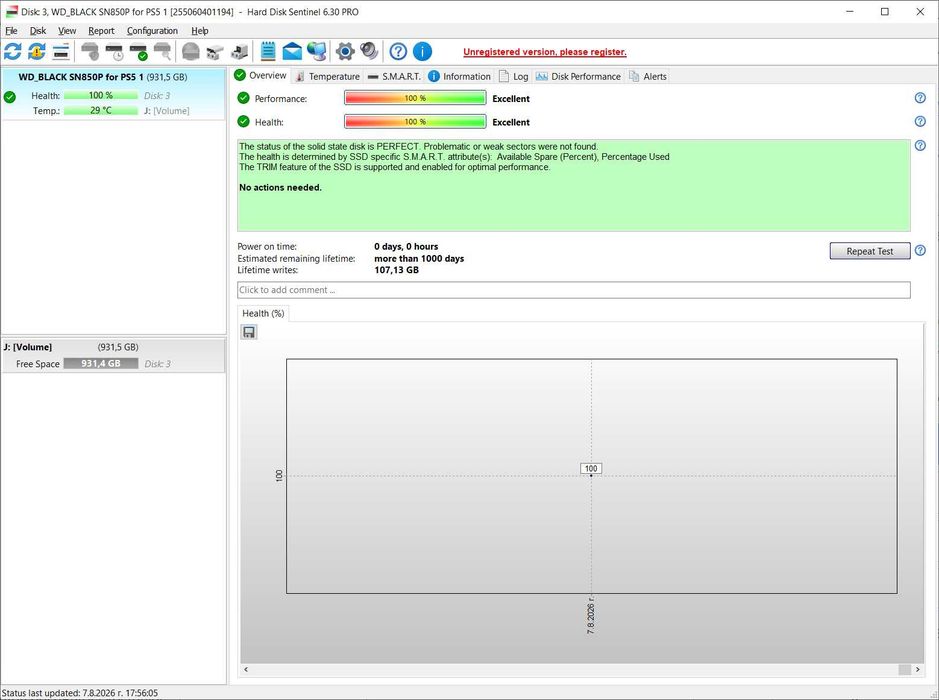Switch to the S.M.A.R.T. tab
Image resolution: width=939 pixels, height=700 pixels.
[394, 77]
